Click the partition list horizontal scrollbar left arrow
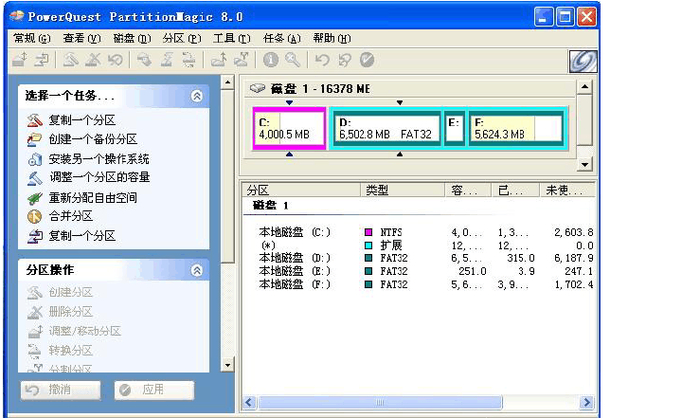The width and height of the screenshot is (682, 418). 249,402
